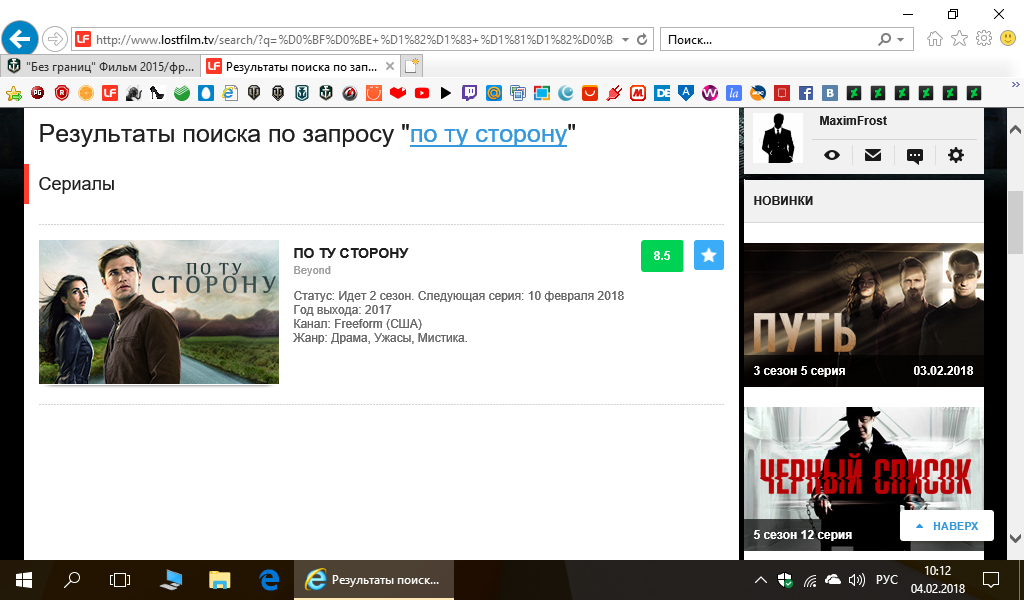Open the green Sberbank bookmark icon

pos(182,93)
